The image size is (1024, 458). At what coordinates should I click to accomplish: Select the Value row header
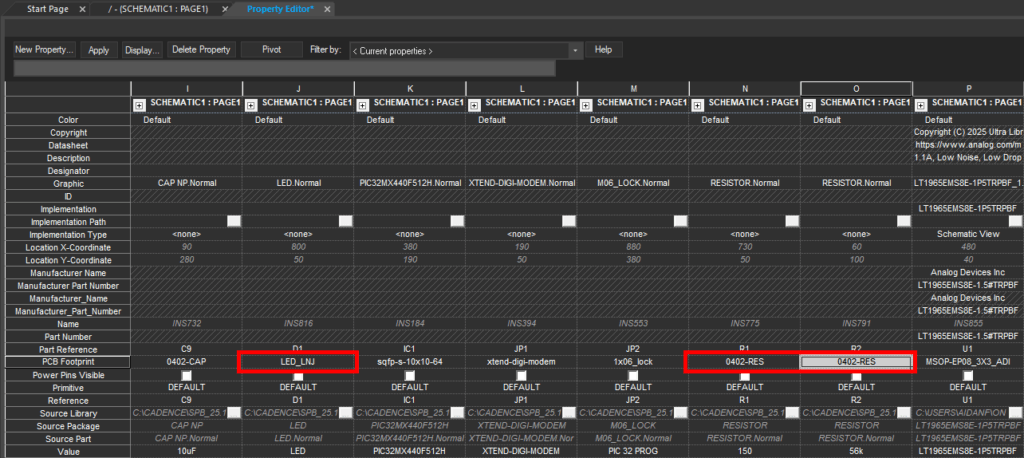point(68,451)
